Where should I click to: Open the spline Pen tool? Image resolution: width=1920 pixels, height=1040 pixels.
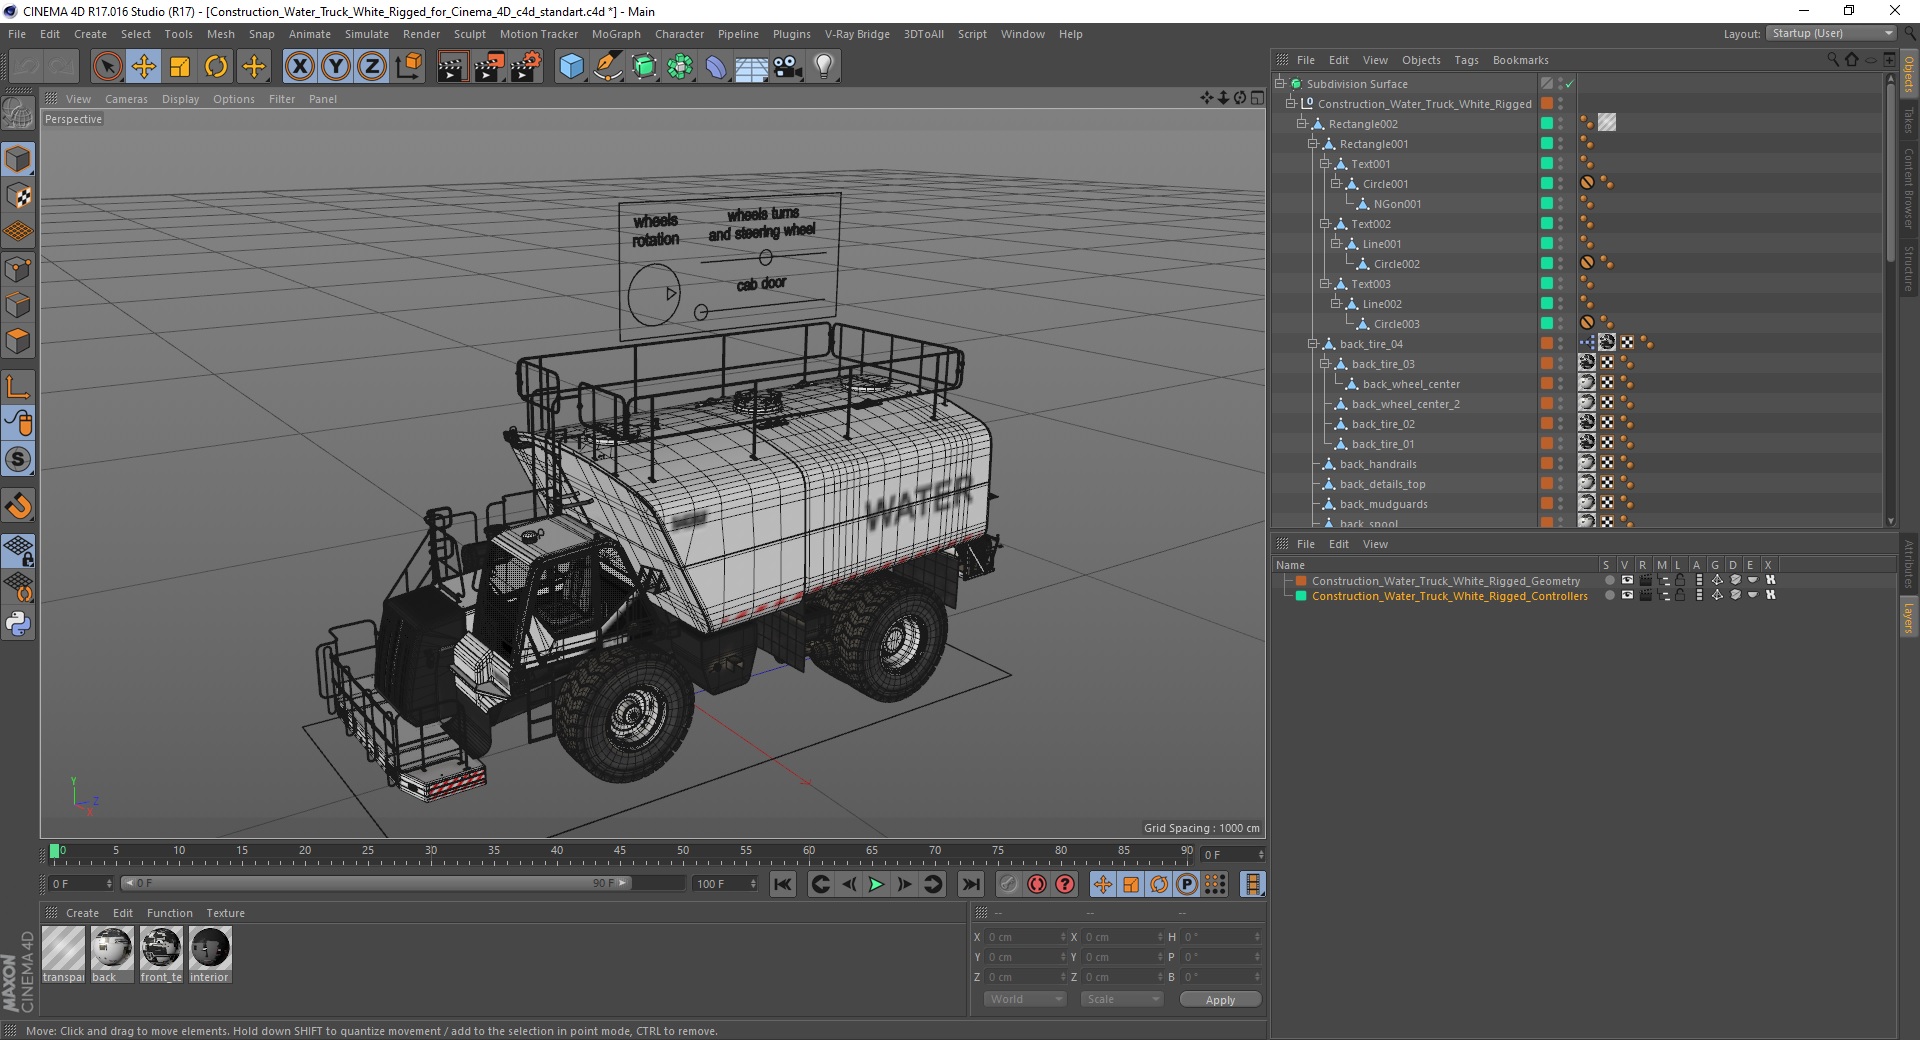(607, 67)
